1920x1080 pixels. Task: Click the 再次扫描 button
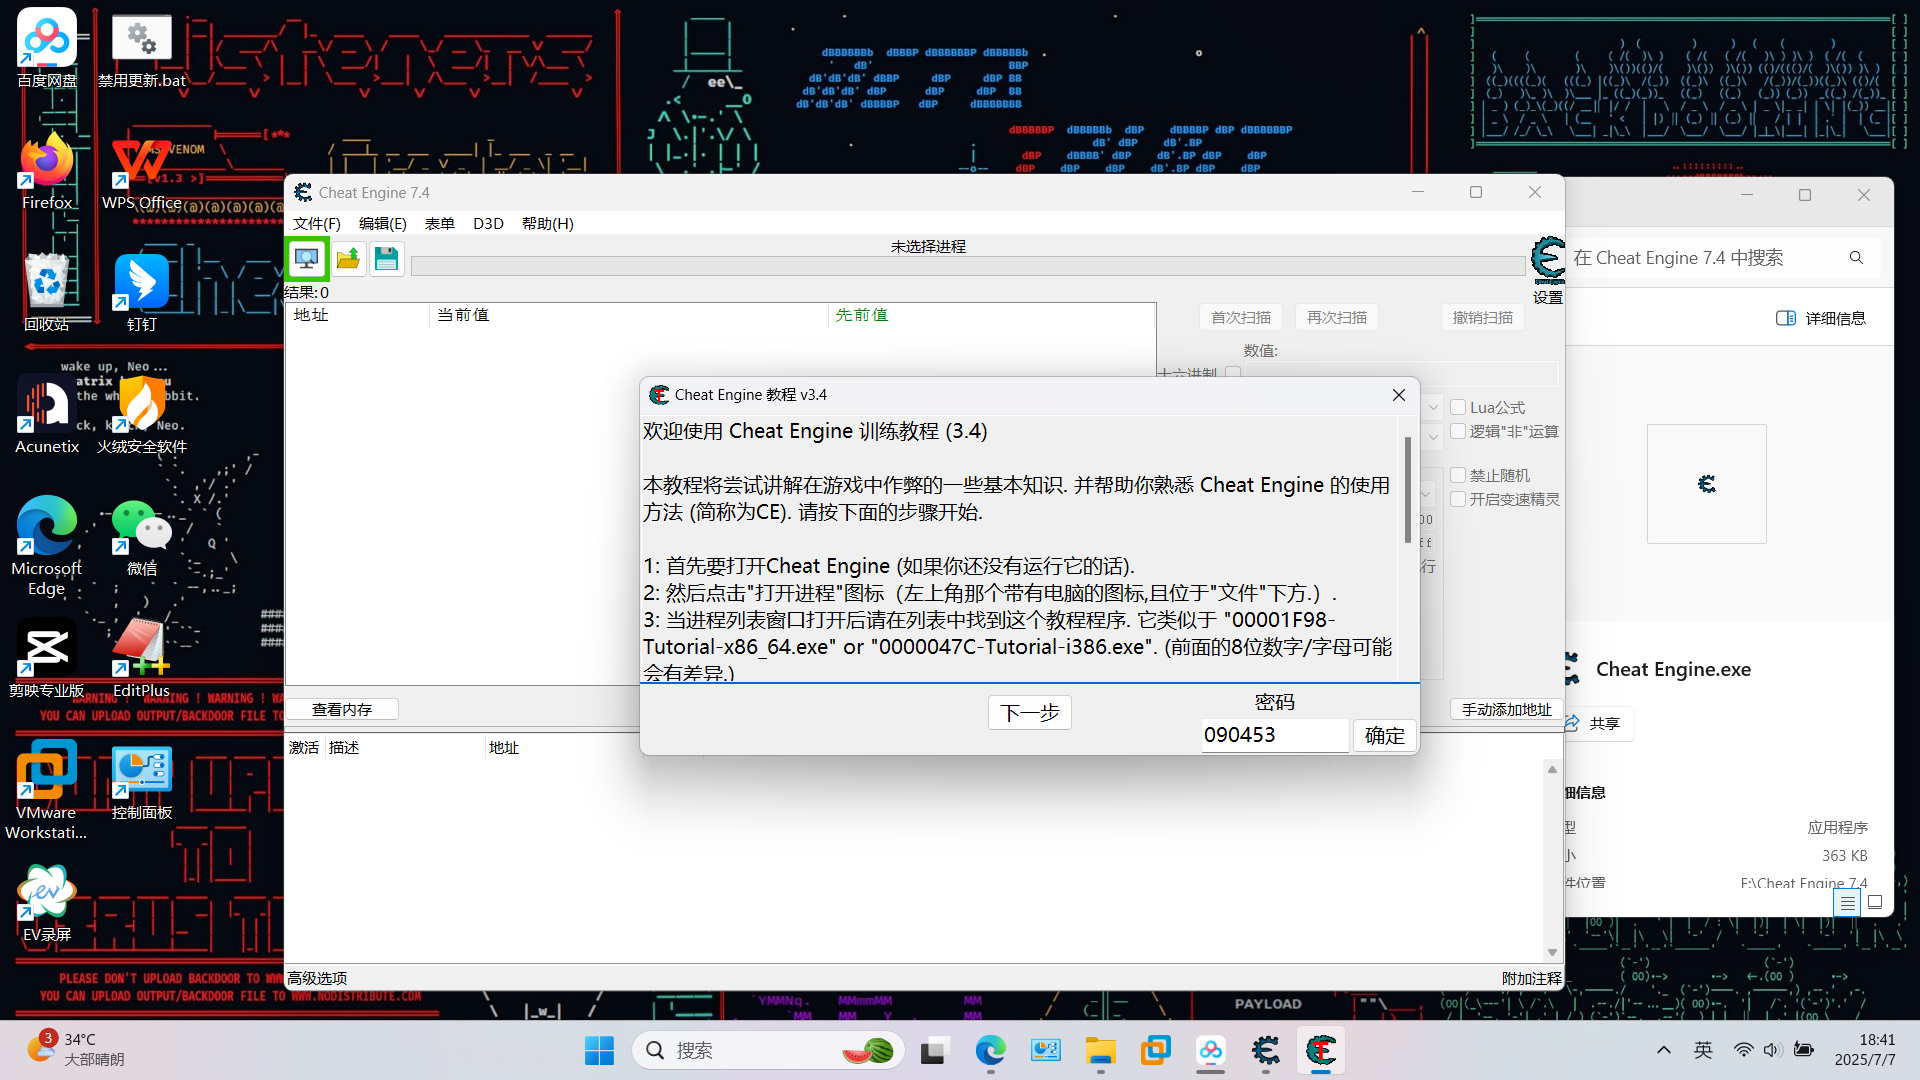click(1337, 317)
